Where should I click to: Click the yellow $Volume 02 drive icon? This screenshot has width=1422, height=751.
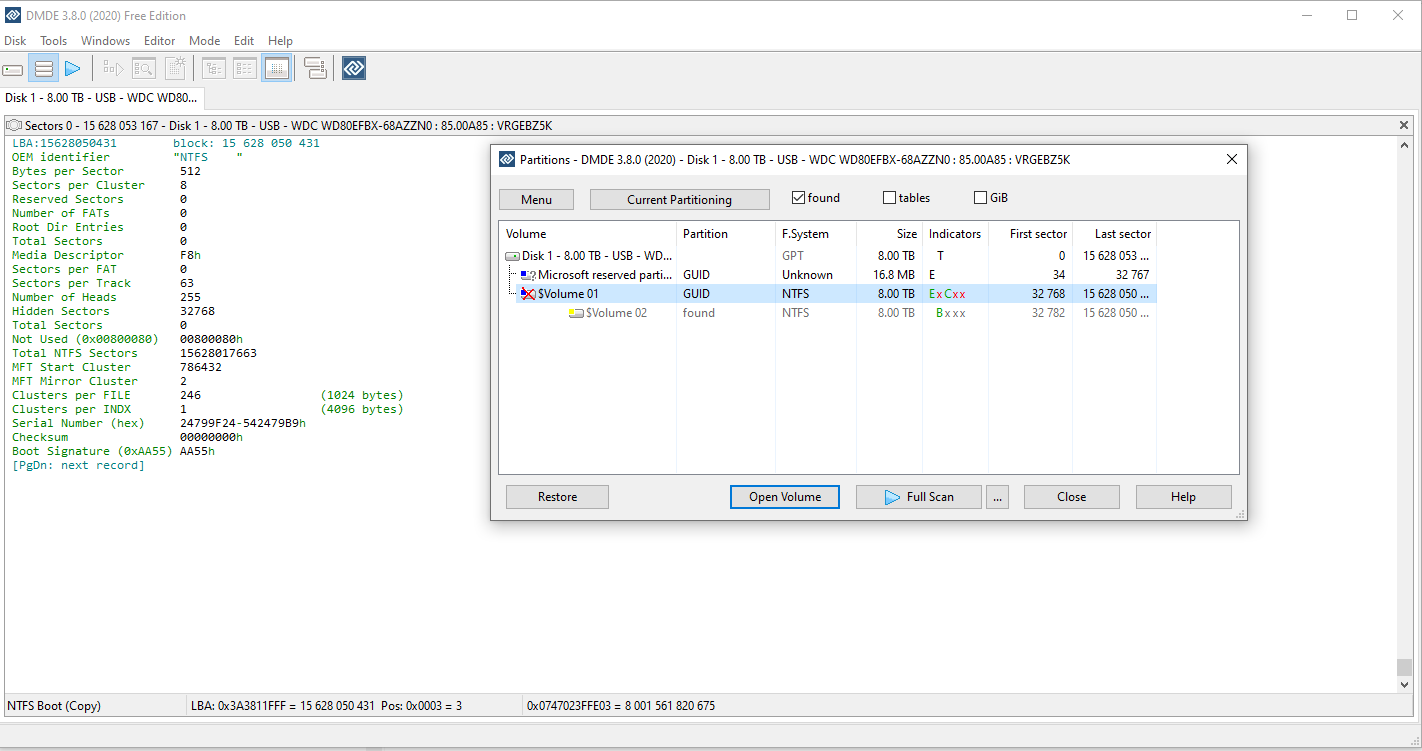576,313
